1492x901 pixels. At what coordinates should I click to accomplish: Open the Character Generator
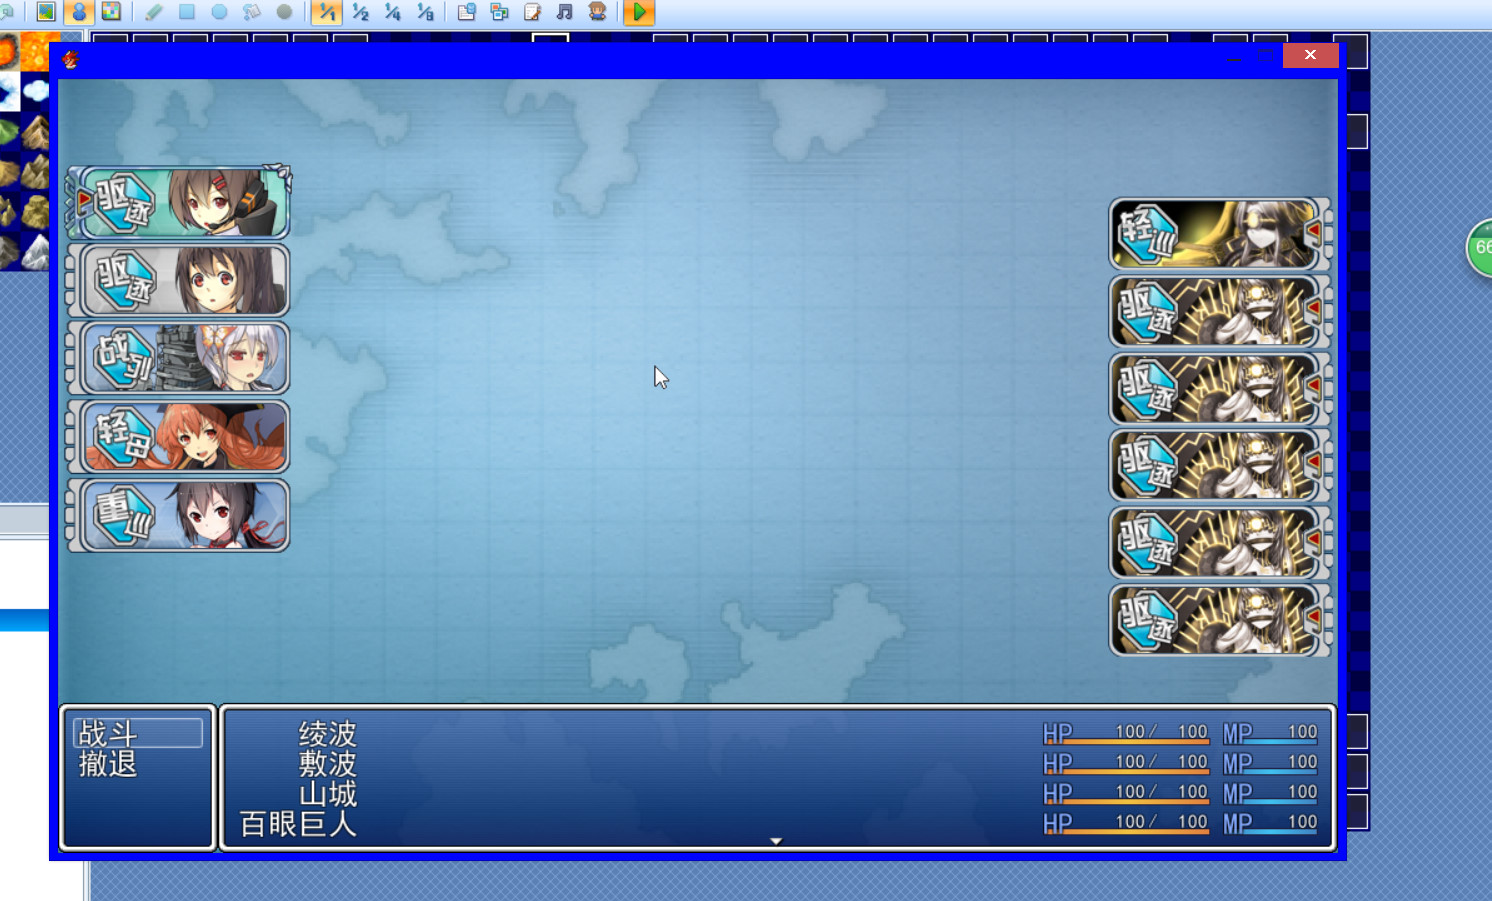598,12
